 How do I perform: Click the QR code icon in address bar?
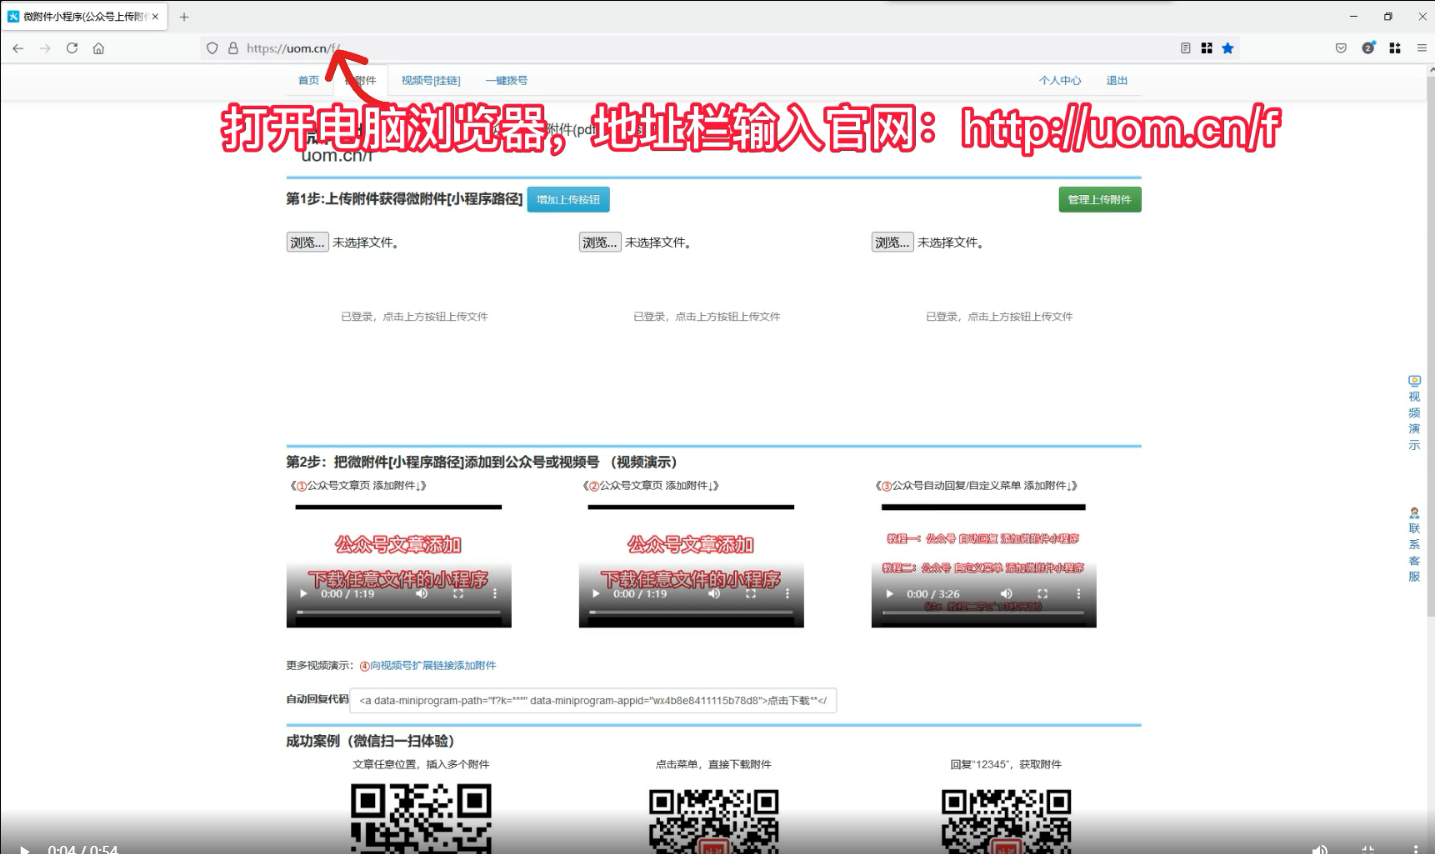[1207, 48]
